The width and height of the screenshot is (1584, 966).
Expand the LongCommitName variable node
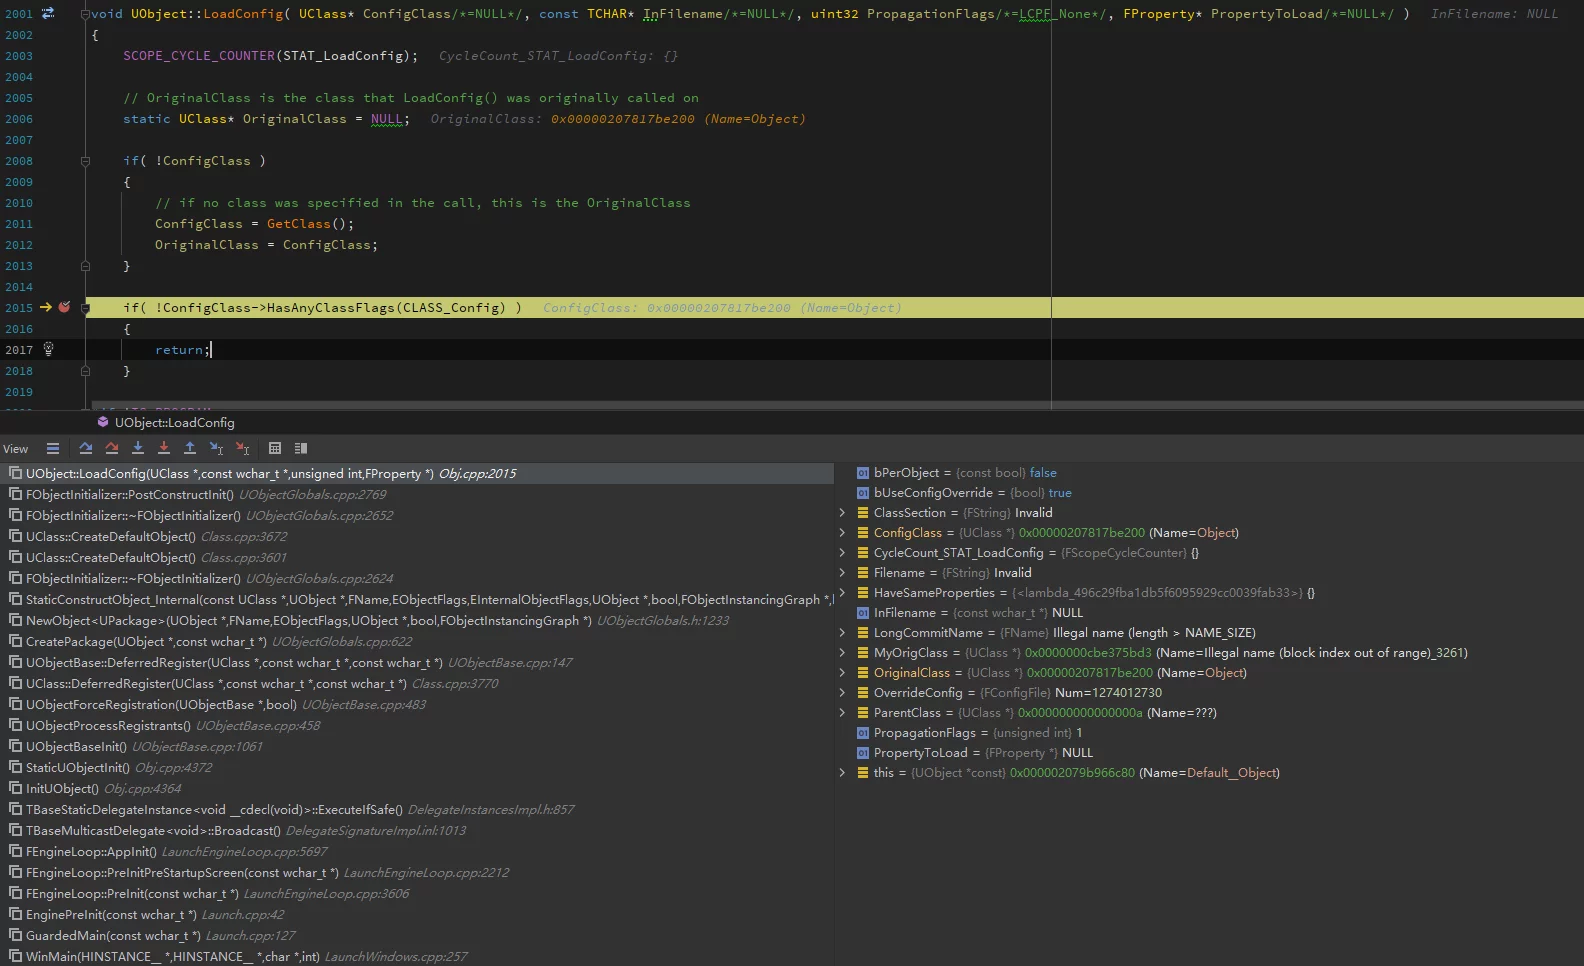click(842, 633)
